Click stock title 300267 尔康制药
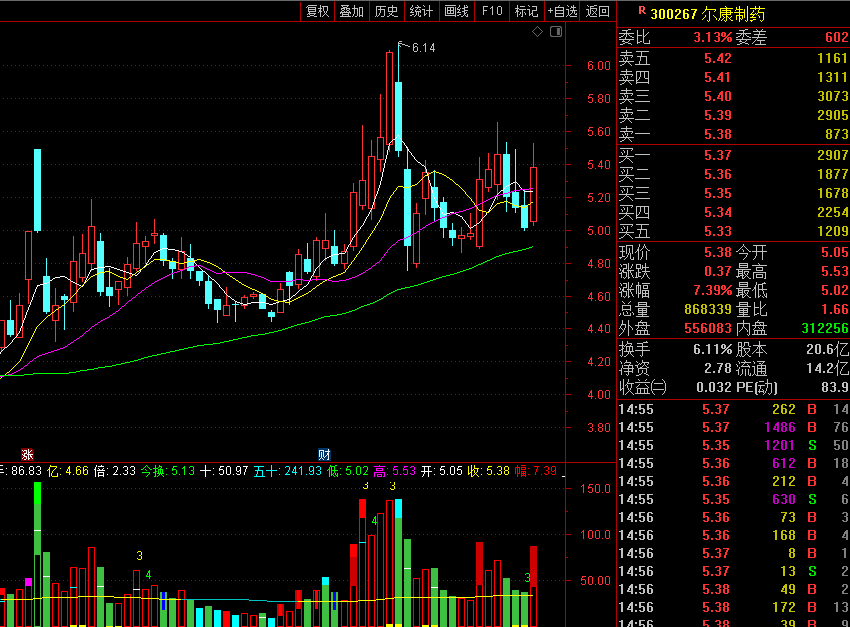Viewport: 850px width, 627px height. [x=707, y=14]
